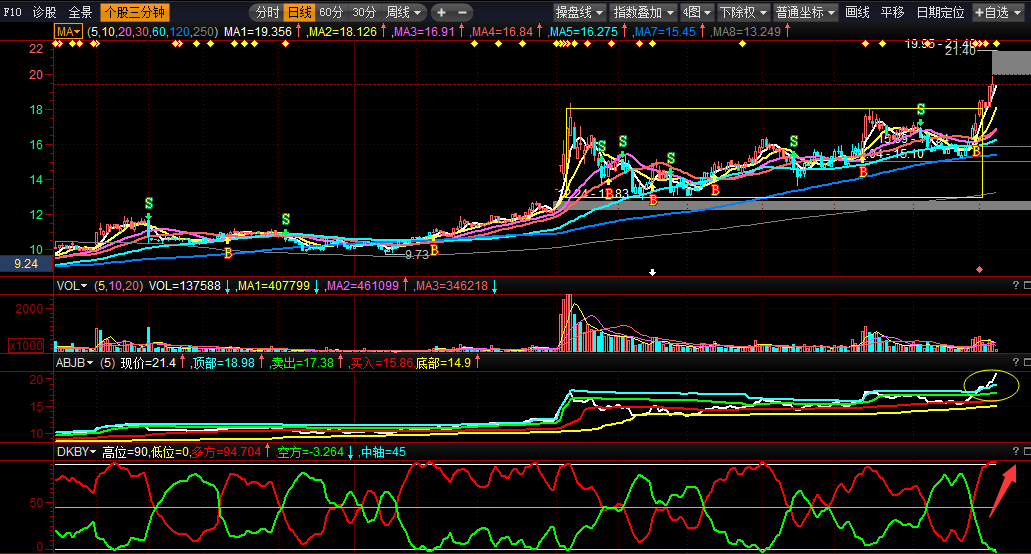Click the help icon in ABJB panel

tap(1014, 362)
